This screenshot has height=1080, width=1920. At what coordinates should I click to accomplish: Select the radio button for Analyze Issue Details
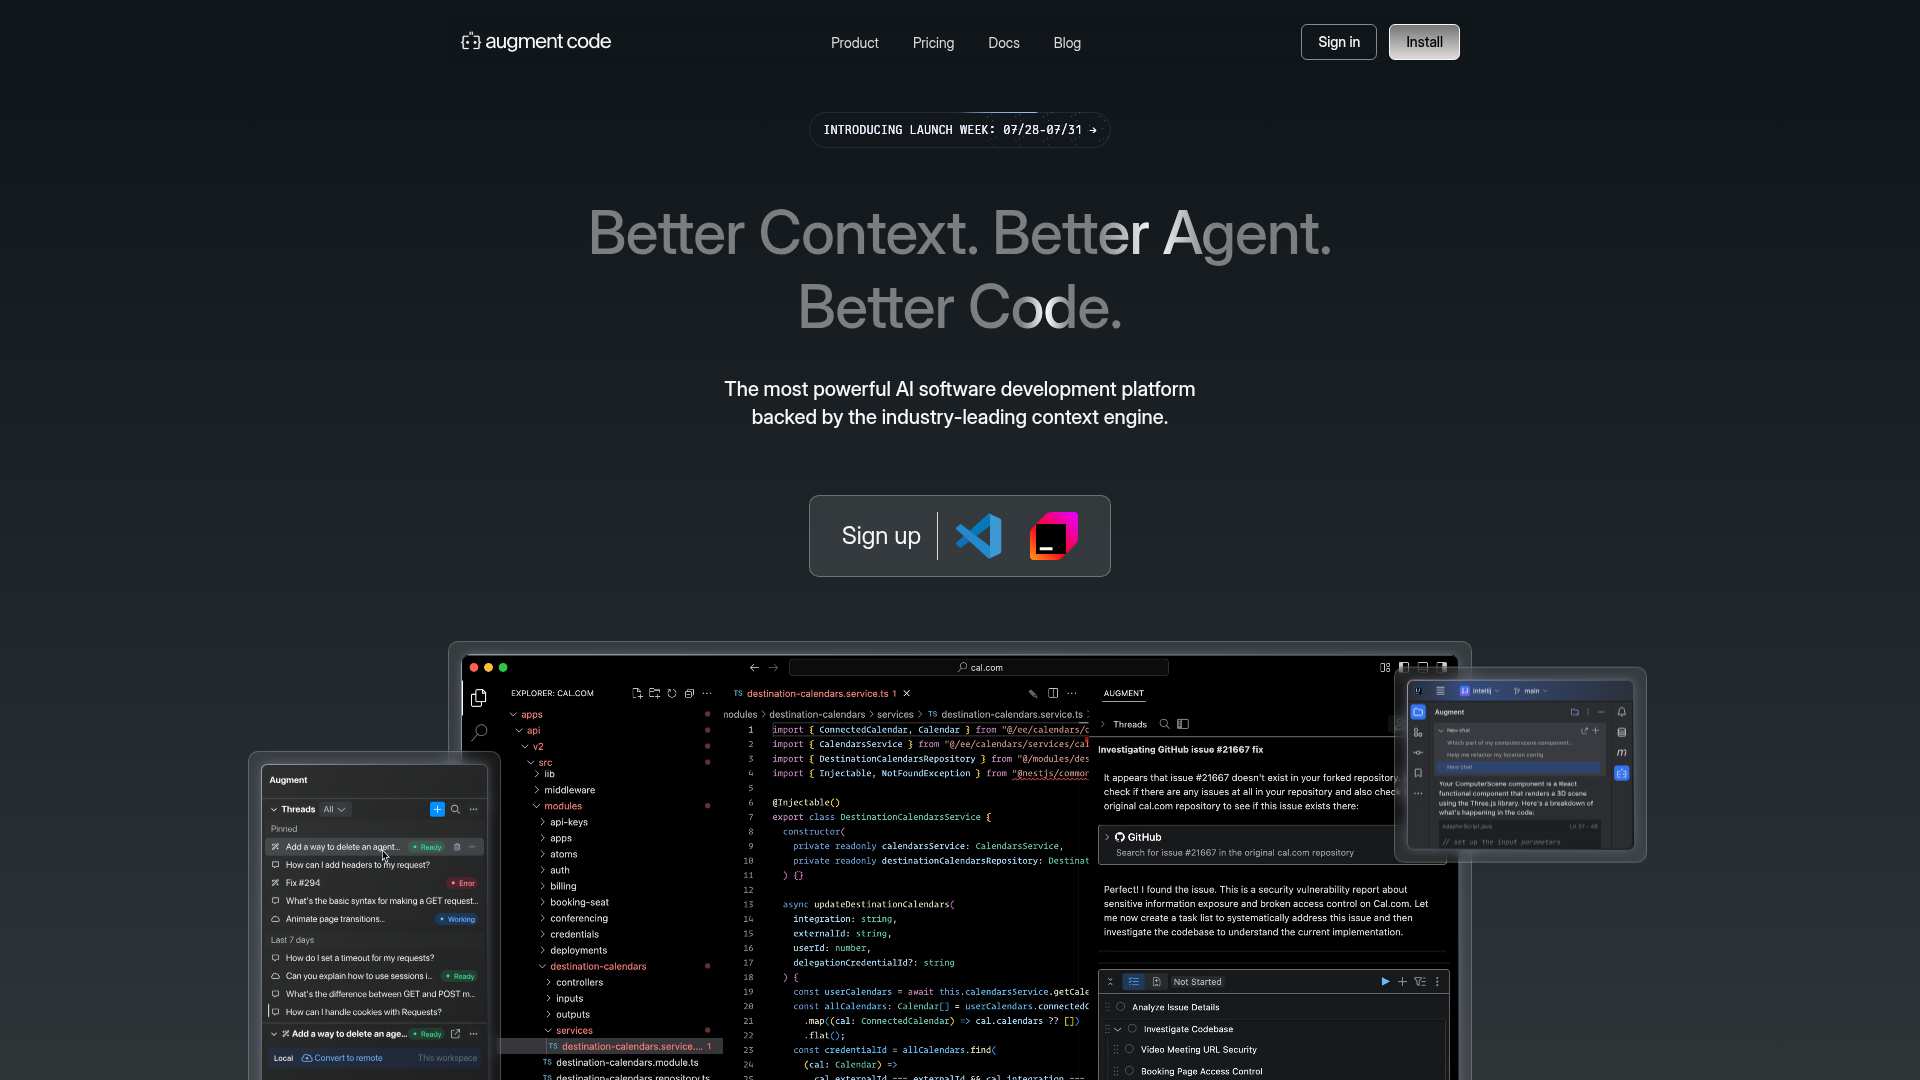(1120, 1007)
